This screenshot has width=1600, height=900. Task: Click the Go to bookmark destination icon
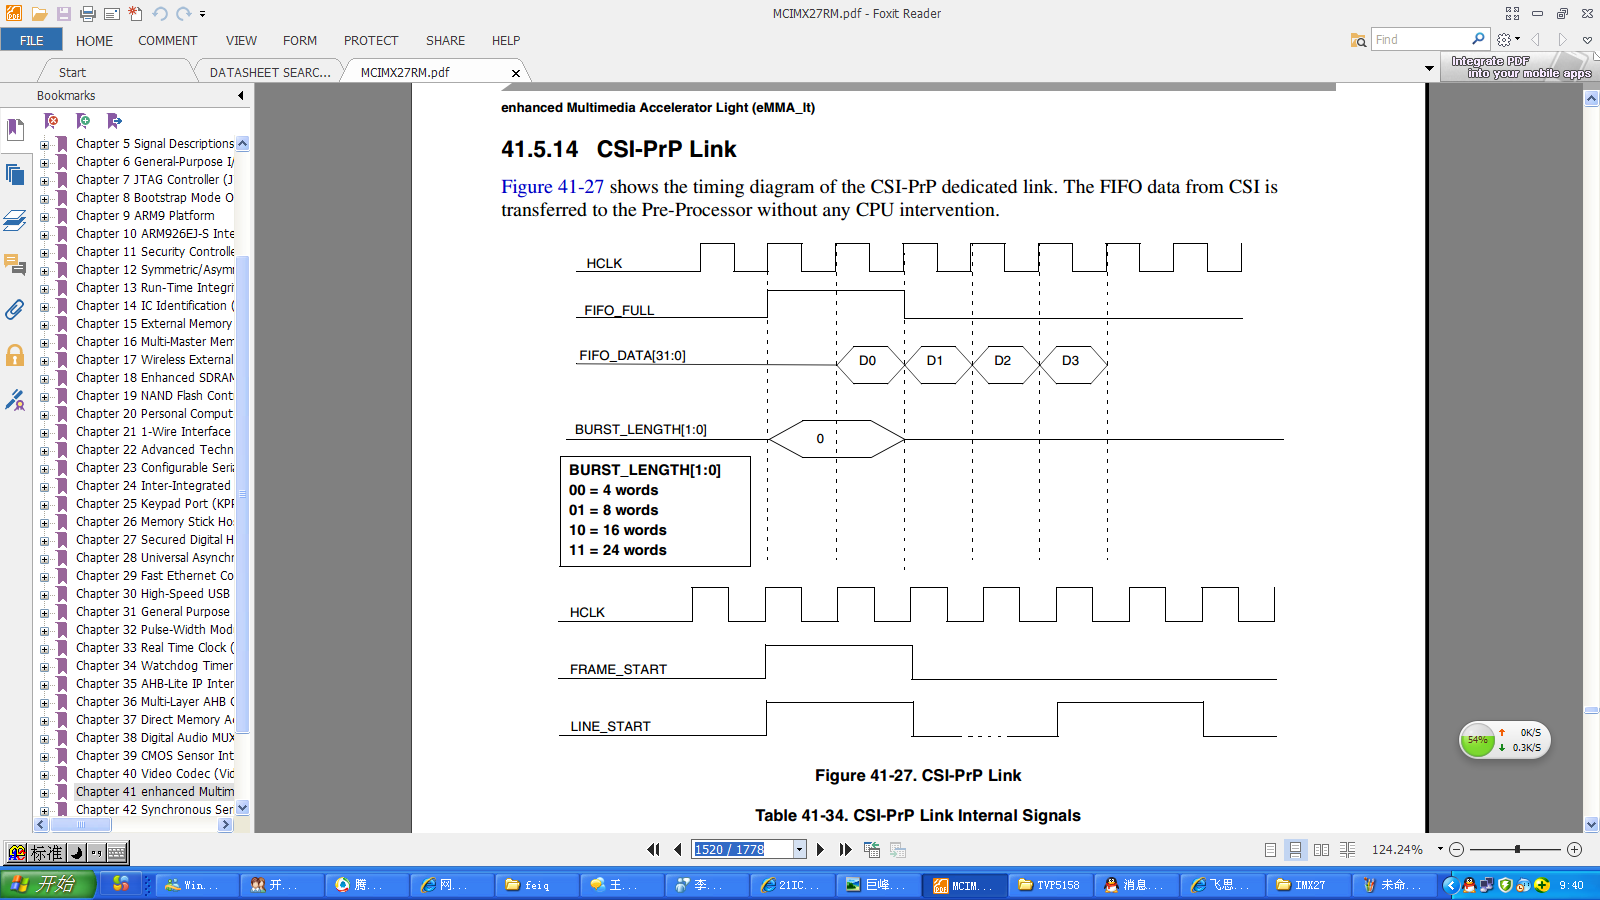coord(114,121)
